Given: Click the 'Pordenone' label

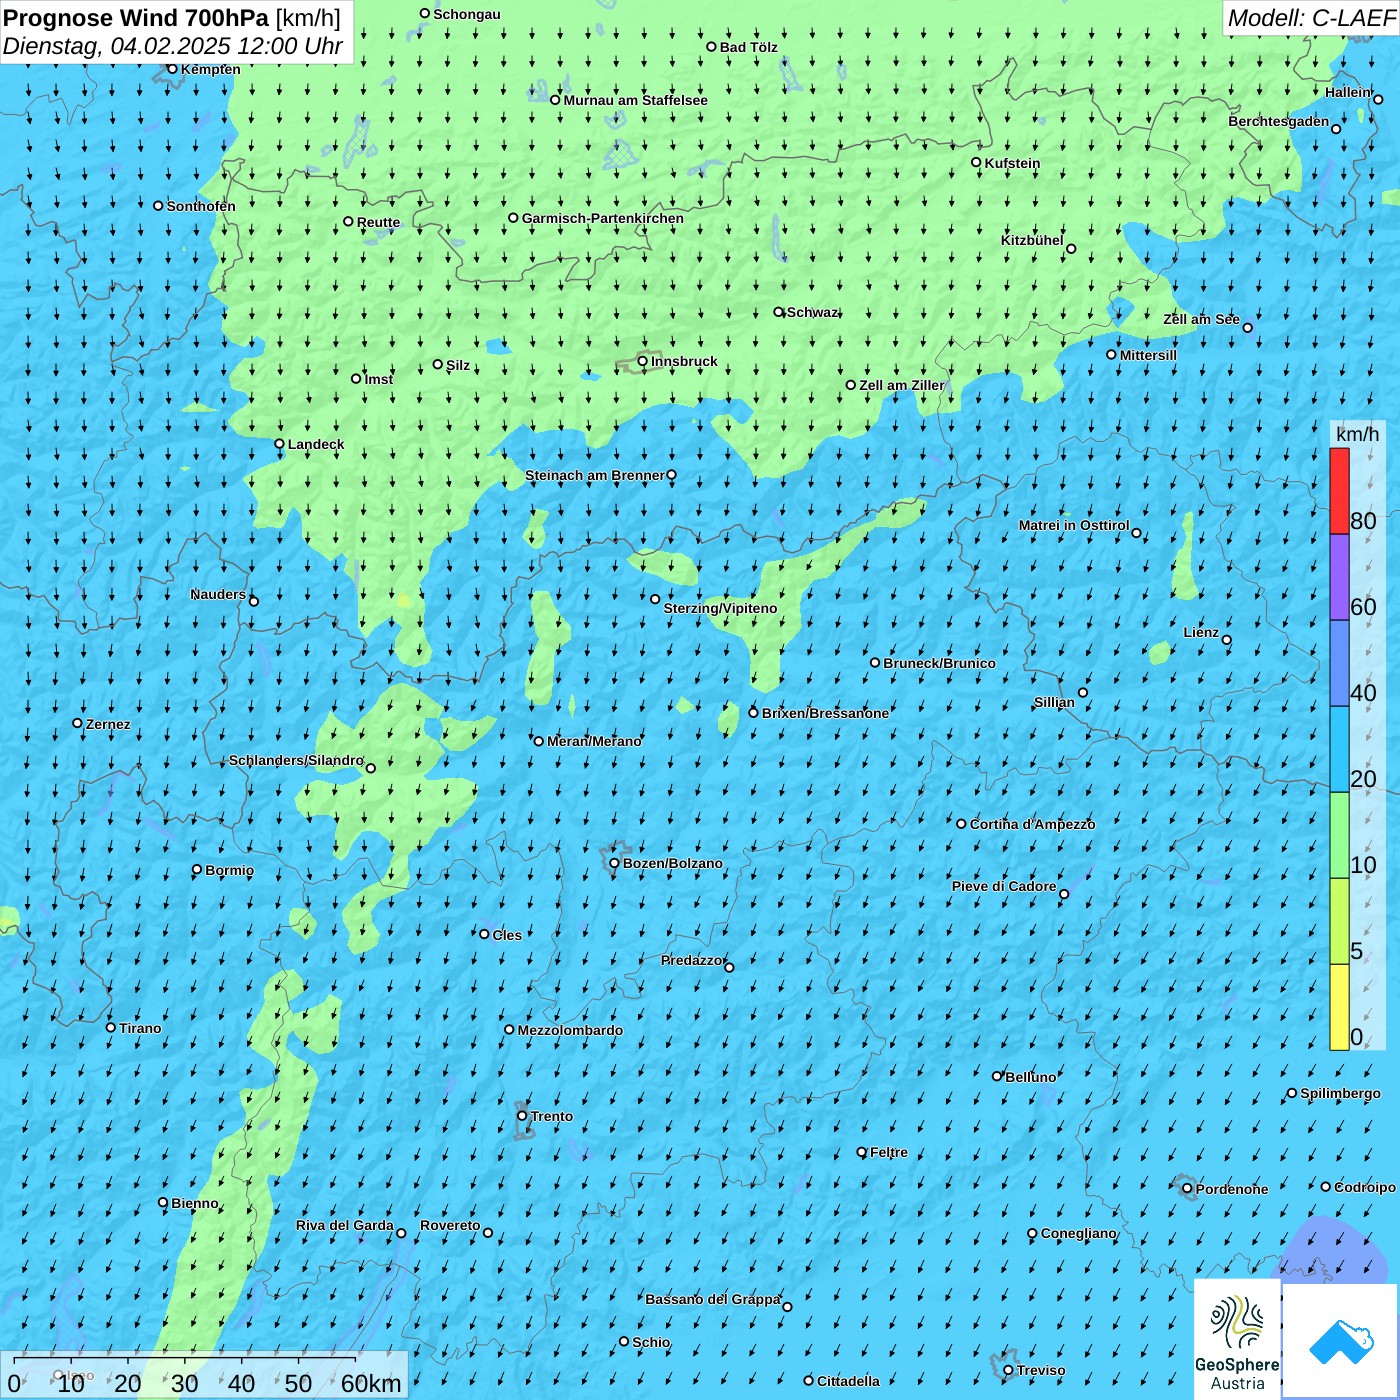Looking at the screenshot, I should point(1232,1189).
